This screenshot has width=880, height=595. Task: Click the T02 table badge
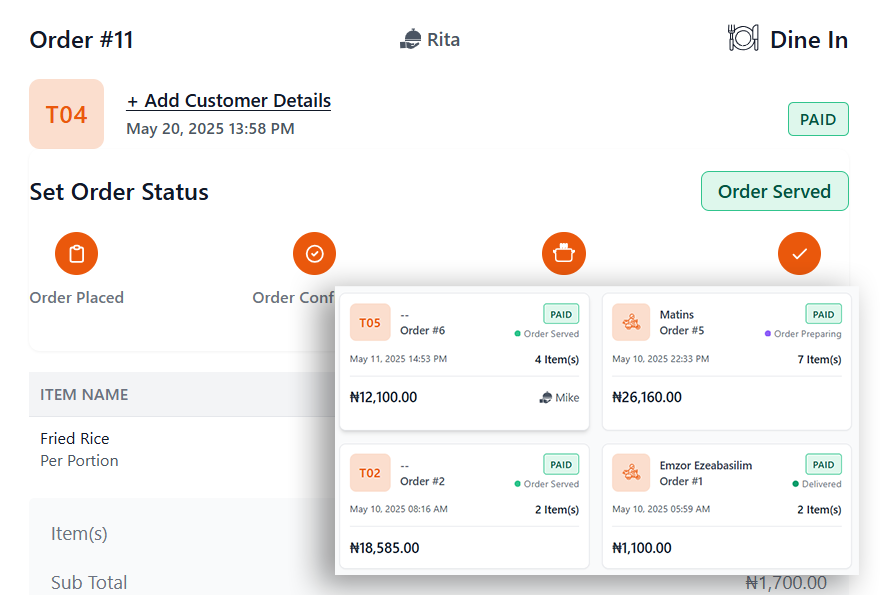point(370,473)
